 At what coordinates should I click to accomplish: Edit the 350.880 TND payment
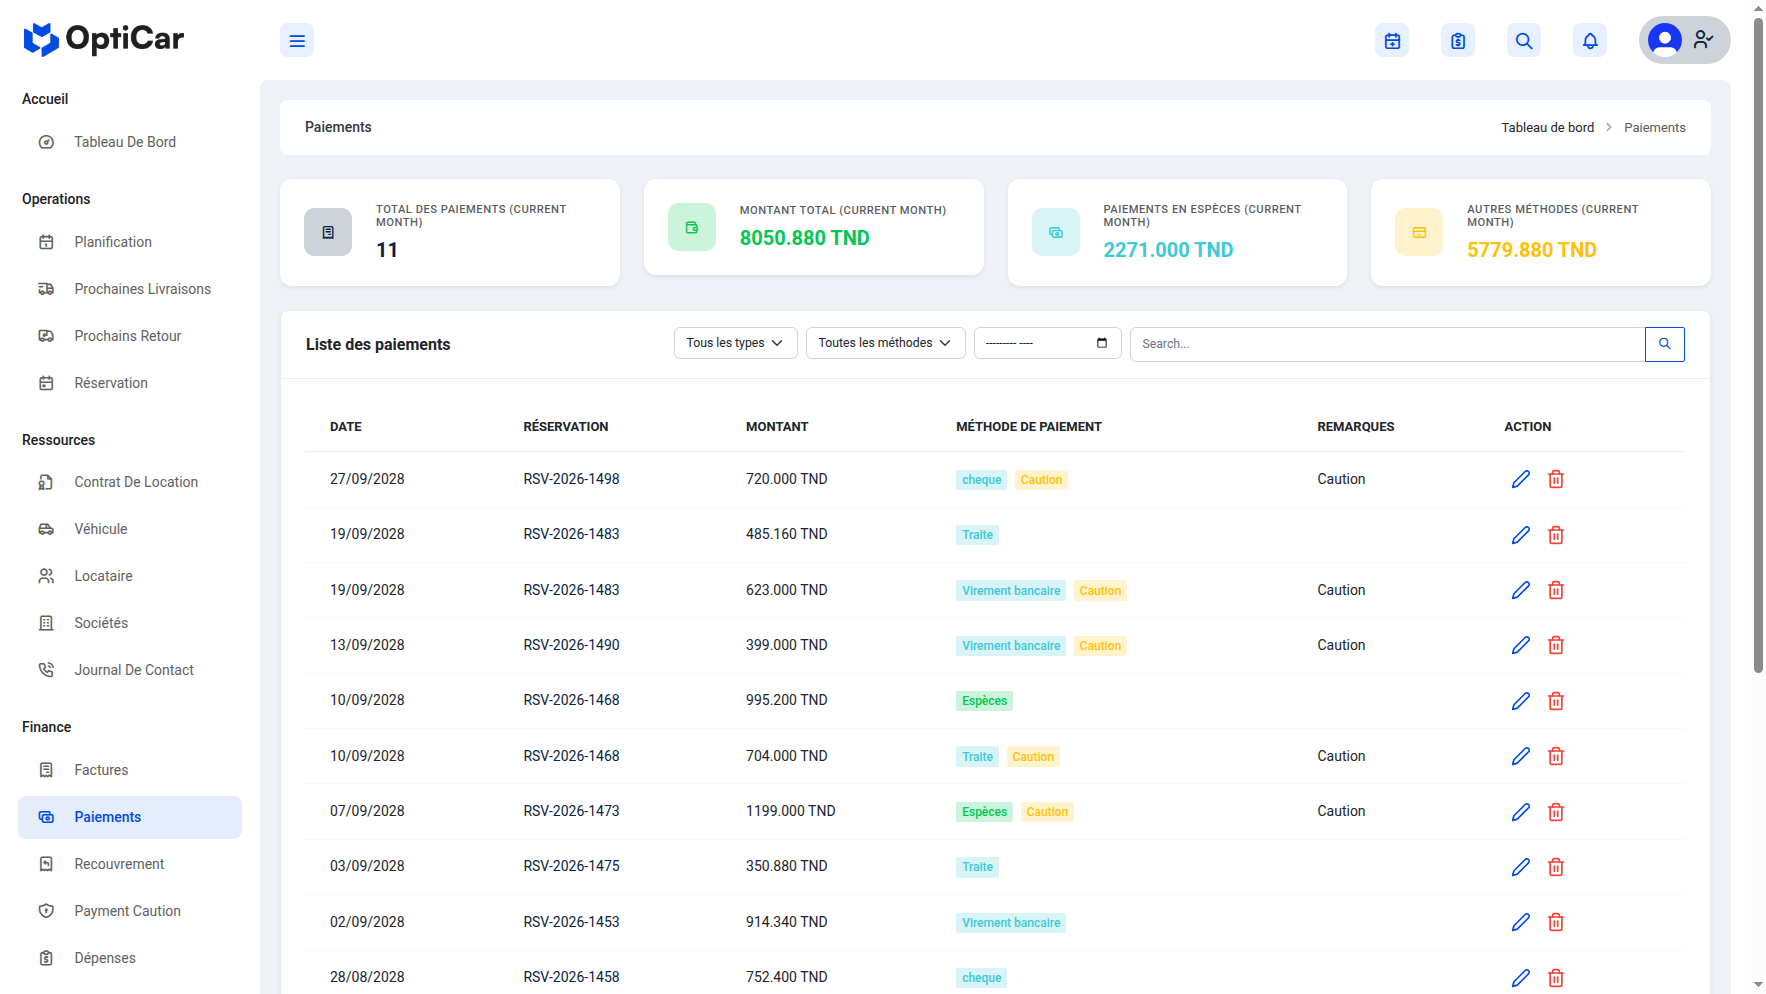point(1521,867)
